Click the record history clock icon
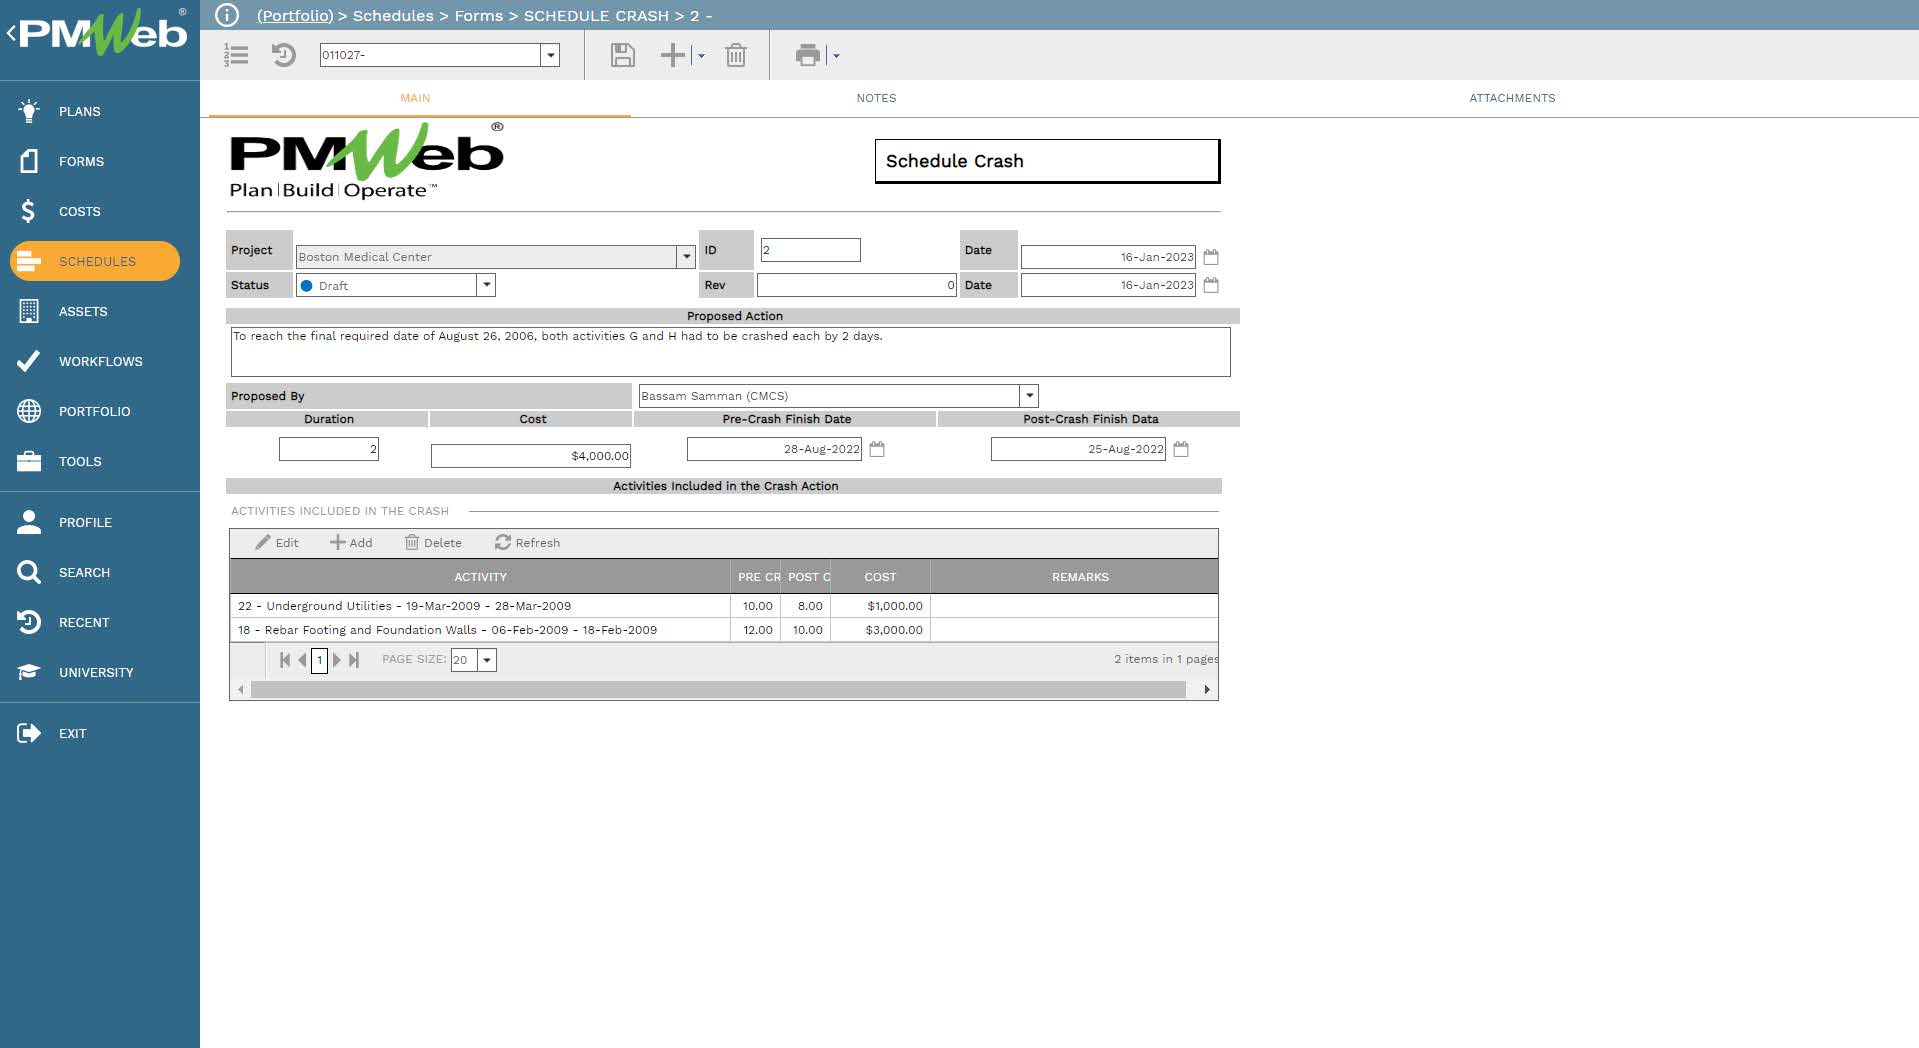 [284, 55]
